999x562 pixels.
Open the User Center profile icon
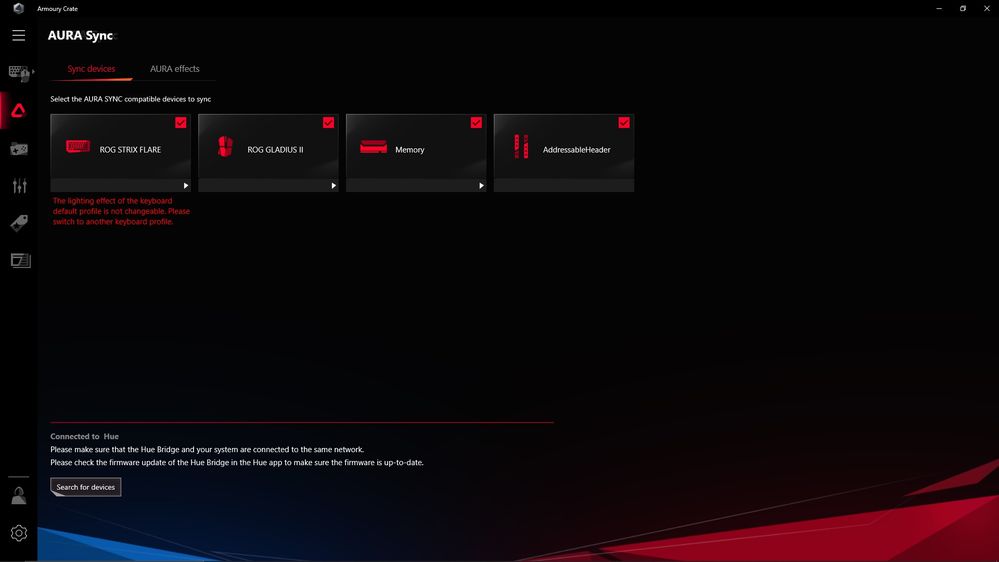18,496
